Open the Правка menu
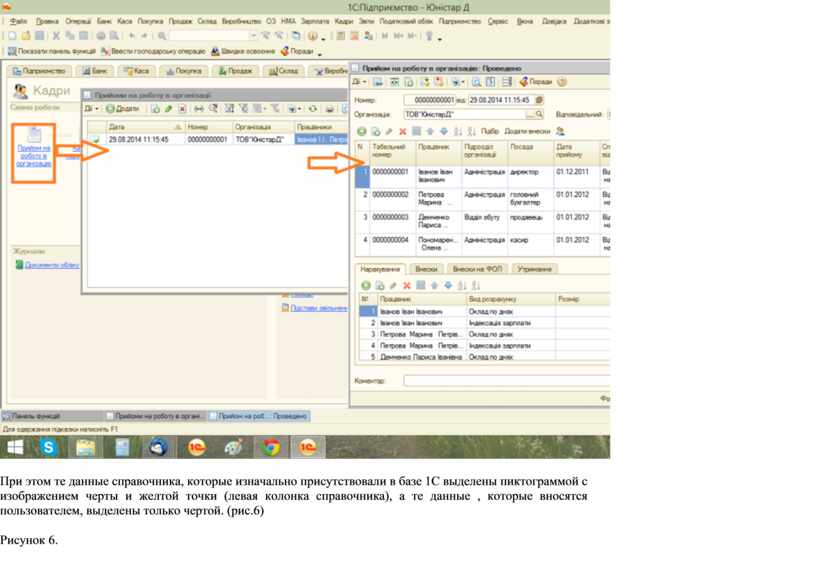 47,21
